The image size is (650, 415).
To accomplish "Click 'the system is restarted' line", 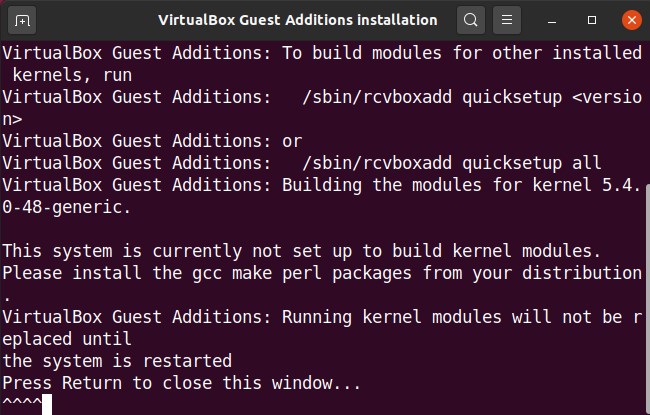I will point(117,361).
